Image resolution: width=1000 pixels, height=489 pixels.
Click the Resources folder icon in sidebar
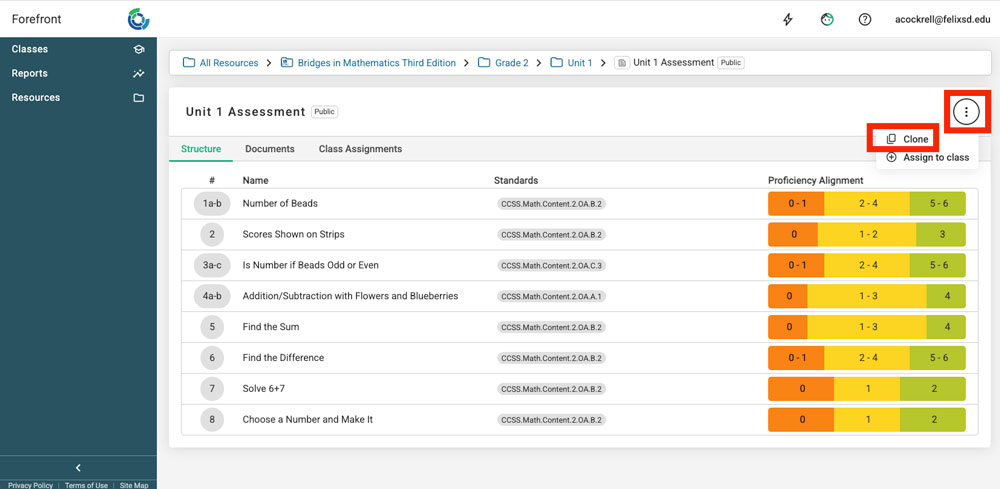(139, 98)
